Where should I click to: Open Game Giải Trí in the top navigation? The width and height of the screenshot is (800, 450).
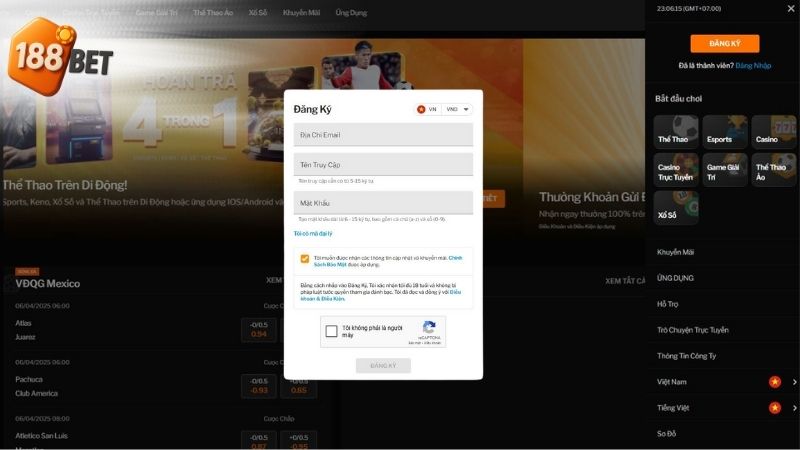(156, 12)
